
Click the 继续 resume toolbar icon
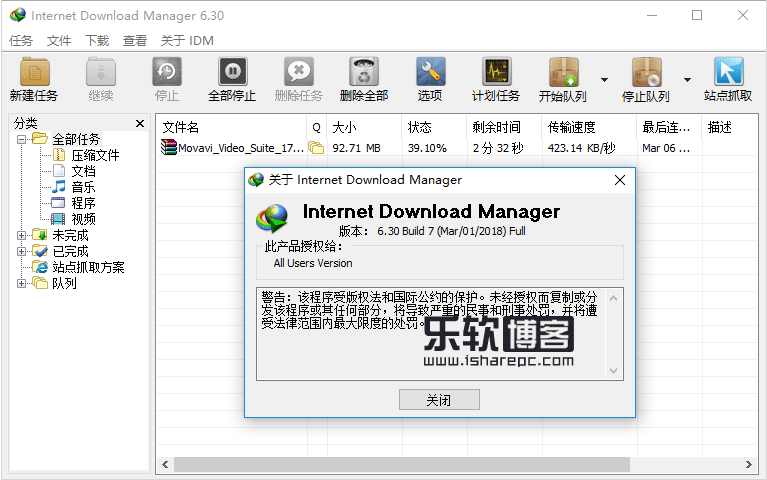101,72
